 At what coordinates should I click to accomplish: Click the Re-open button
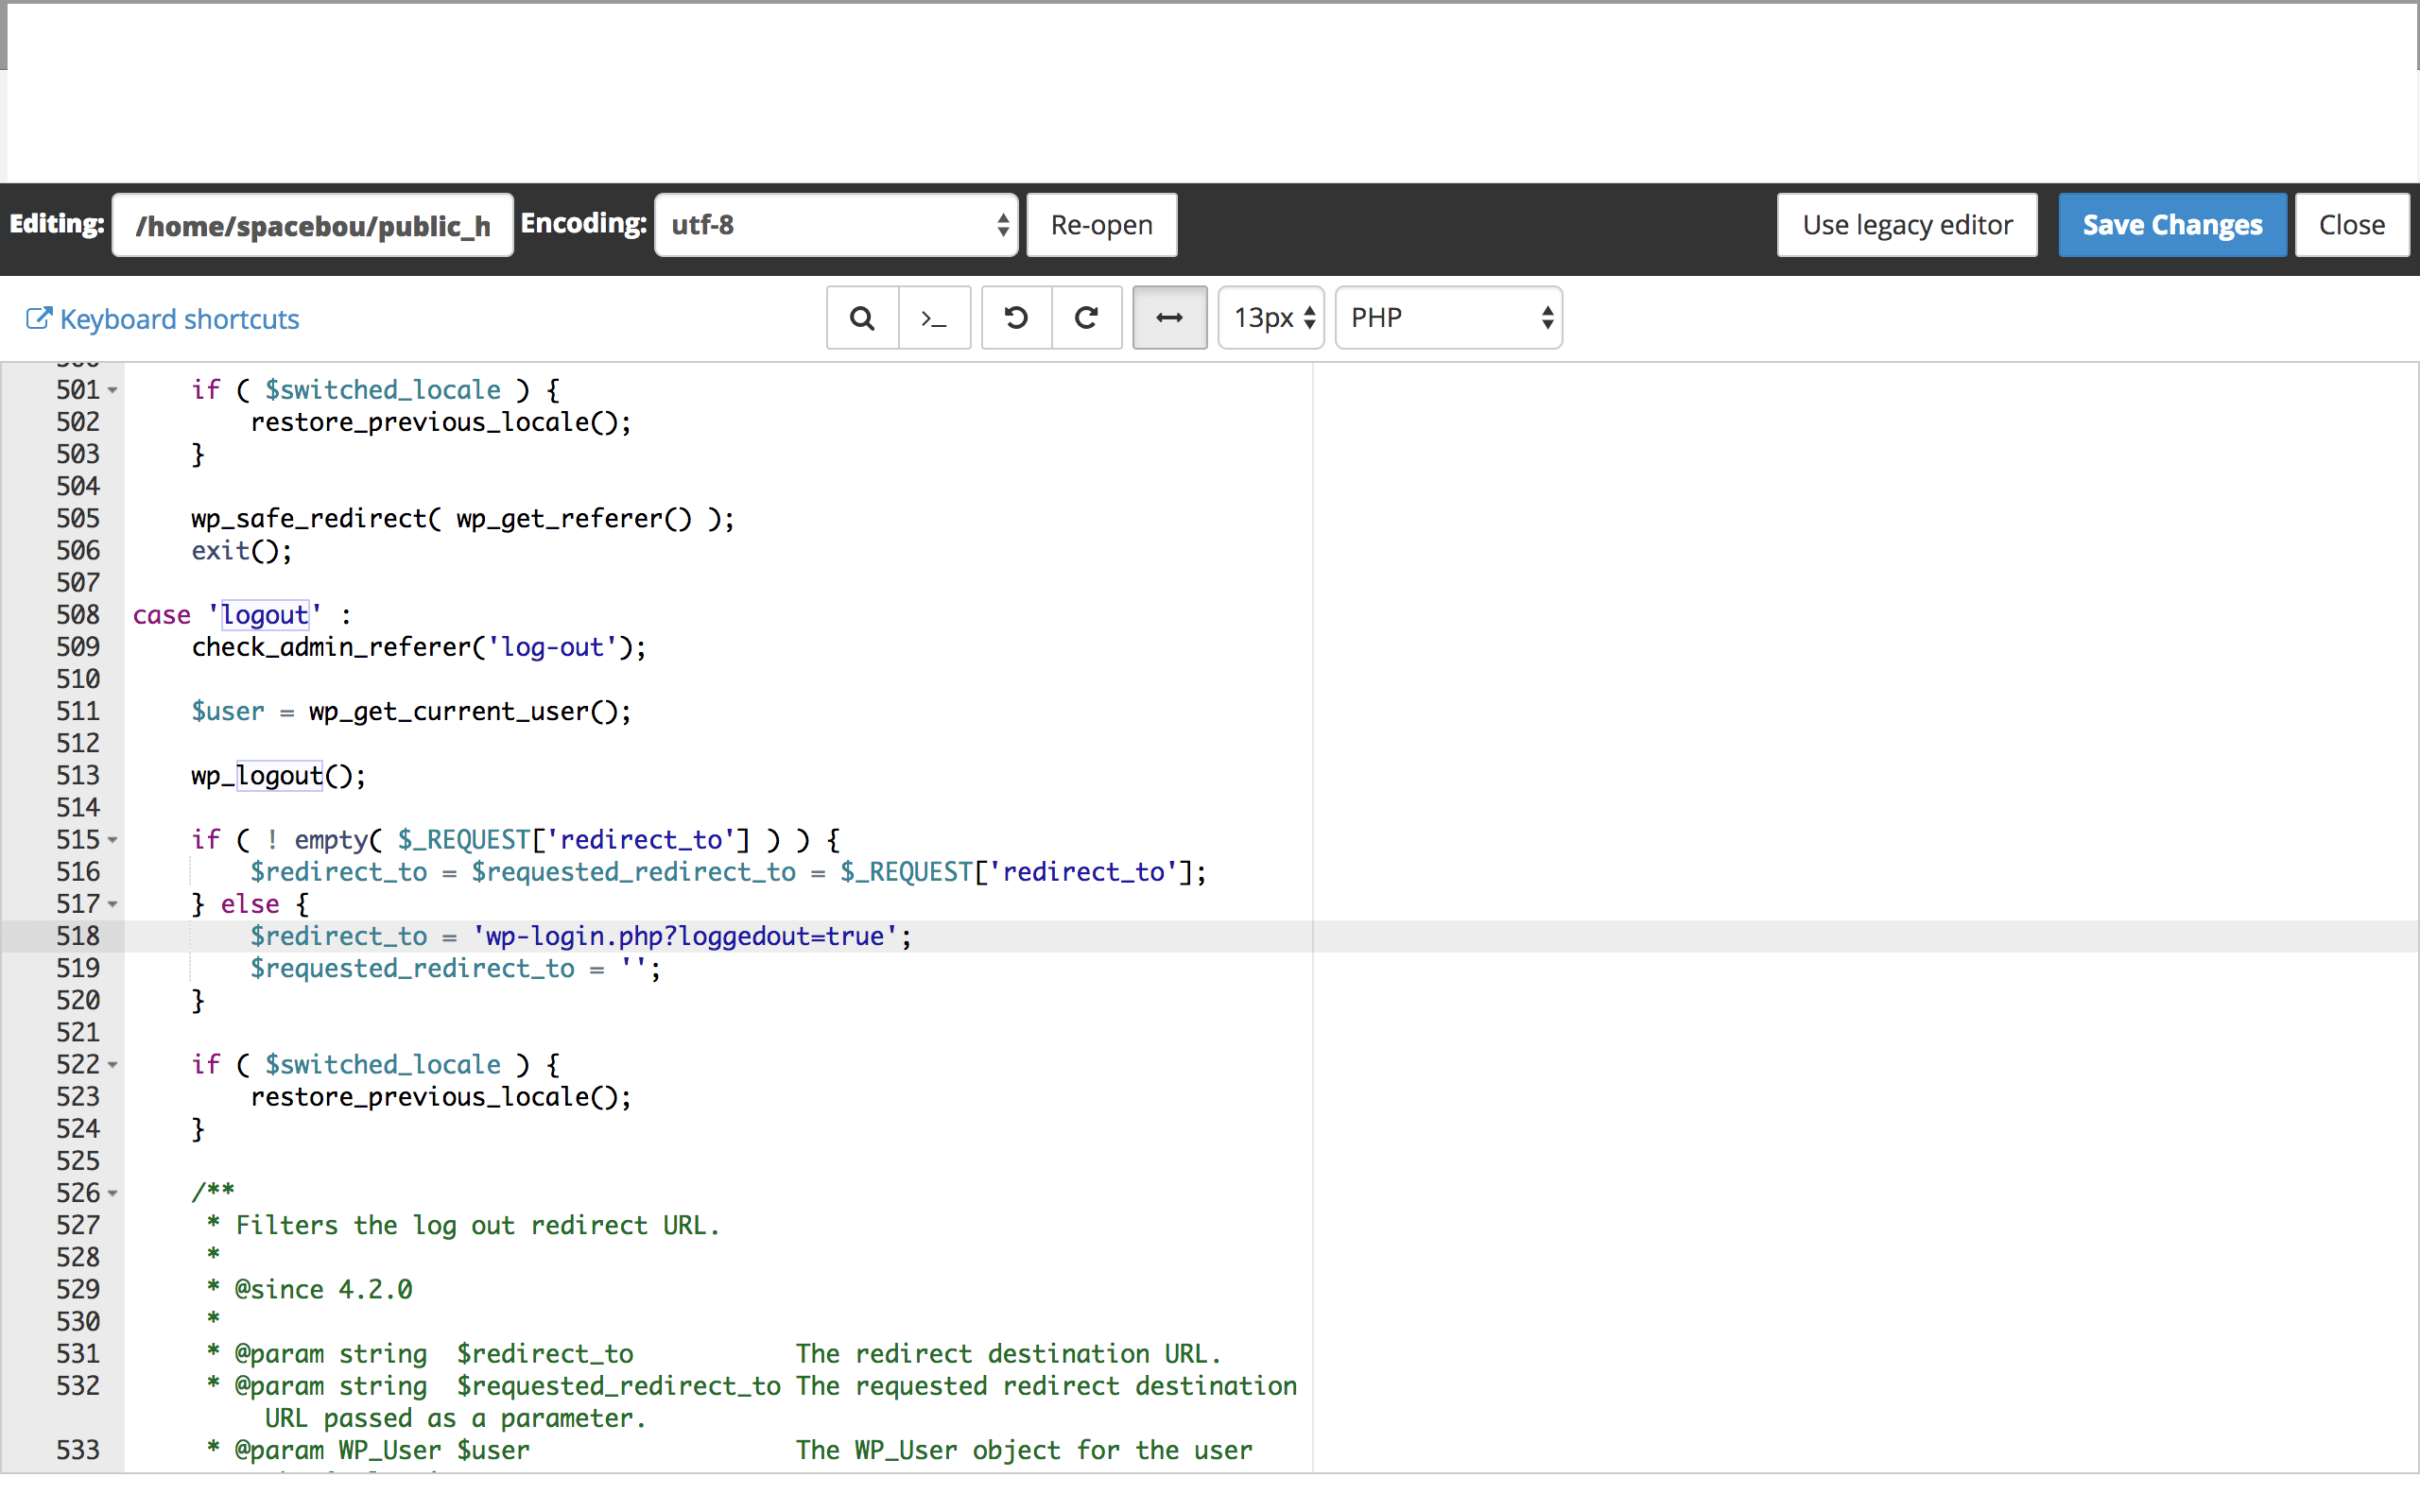[x=1101, y=225]
